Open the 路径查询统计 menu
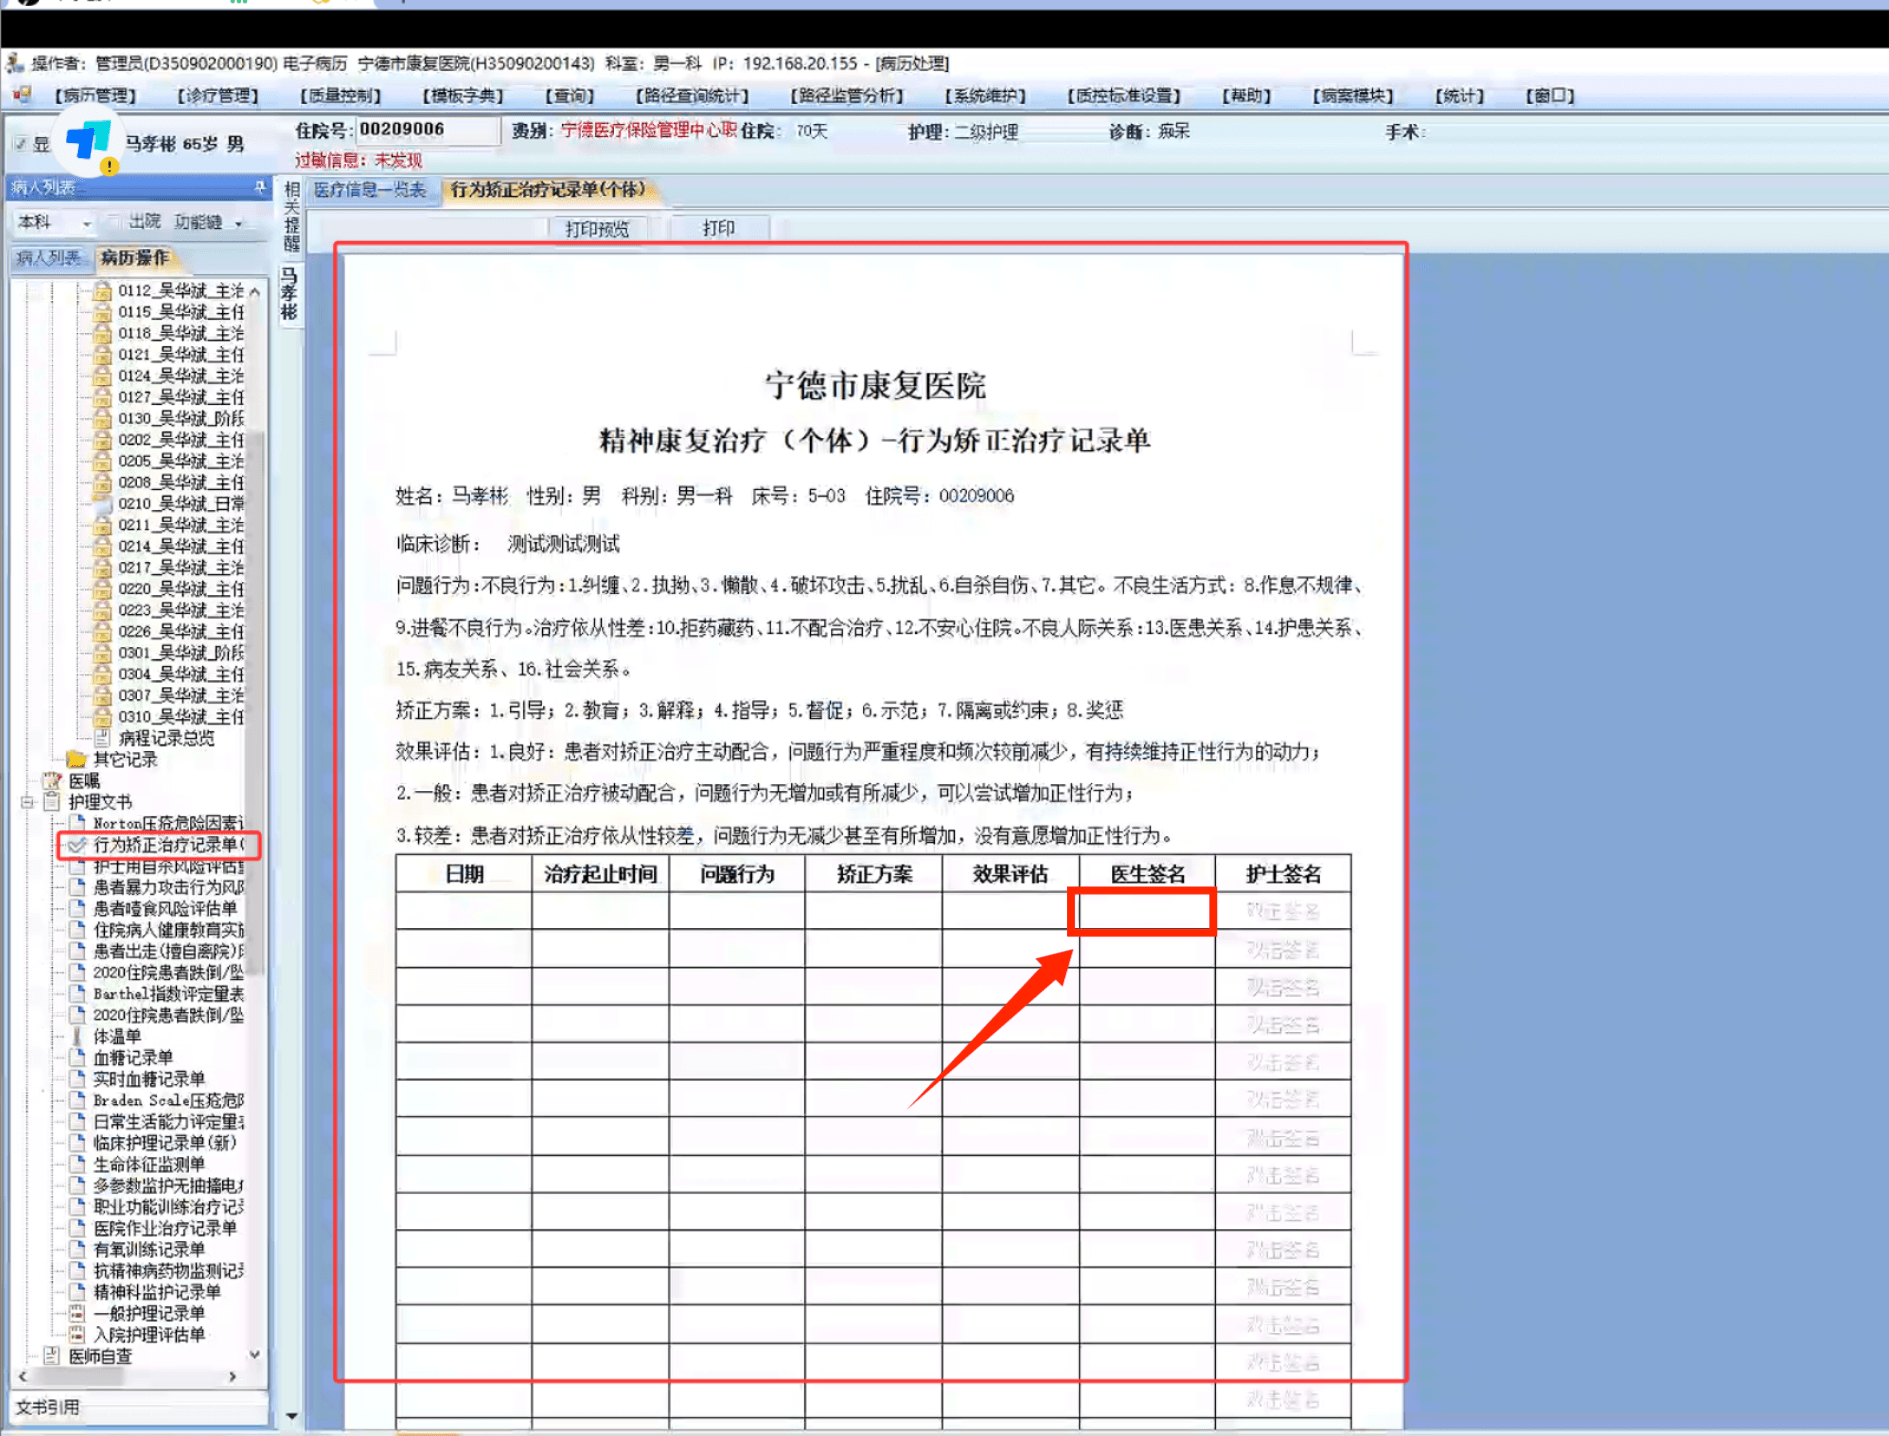This screenshot has width=1889, height=1436. coord(692,96)
